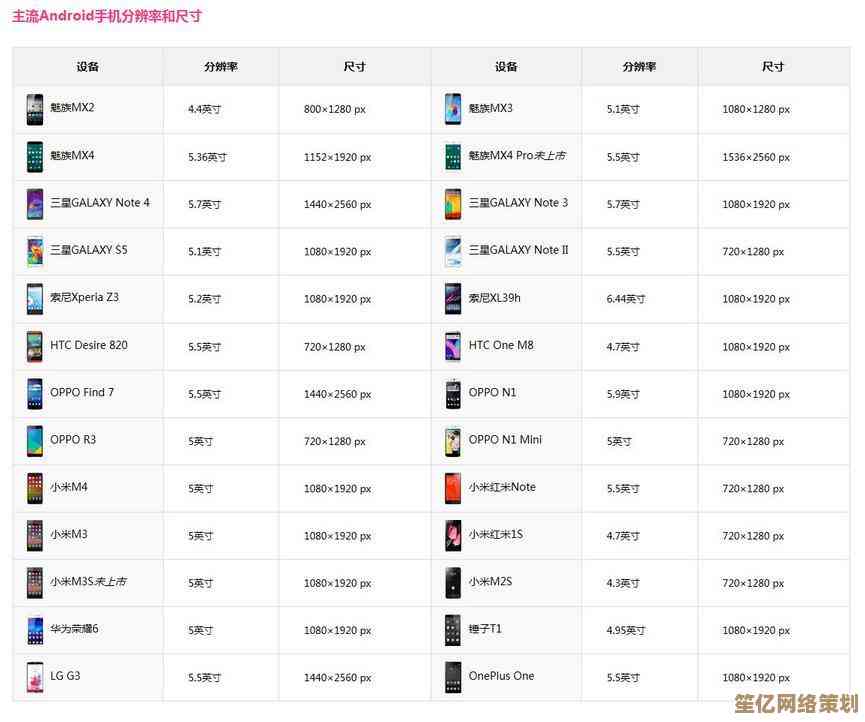Select the 三星GALAXY Note 4 phone image
Screen dimensions: 865x722
[x=35, y=204]
